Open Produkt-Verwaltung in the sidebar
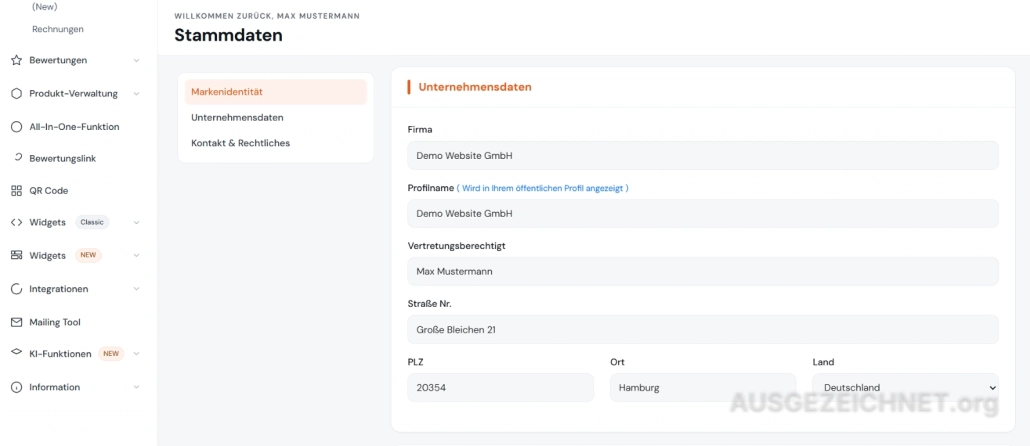The width and height of the screenshot is (1030, 446). click(74, 94)
